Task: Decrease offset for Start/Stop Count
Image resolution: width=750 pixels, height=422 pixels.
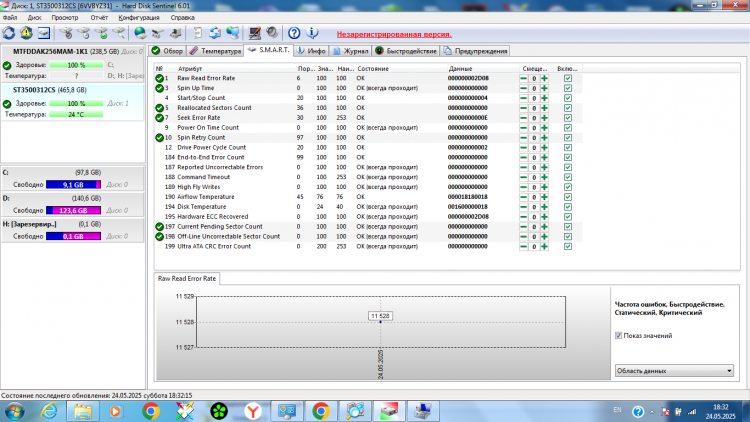Action: point(524,98)
